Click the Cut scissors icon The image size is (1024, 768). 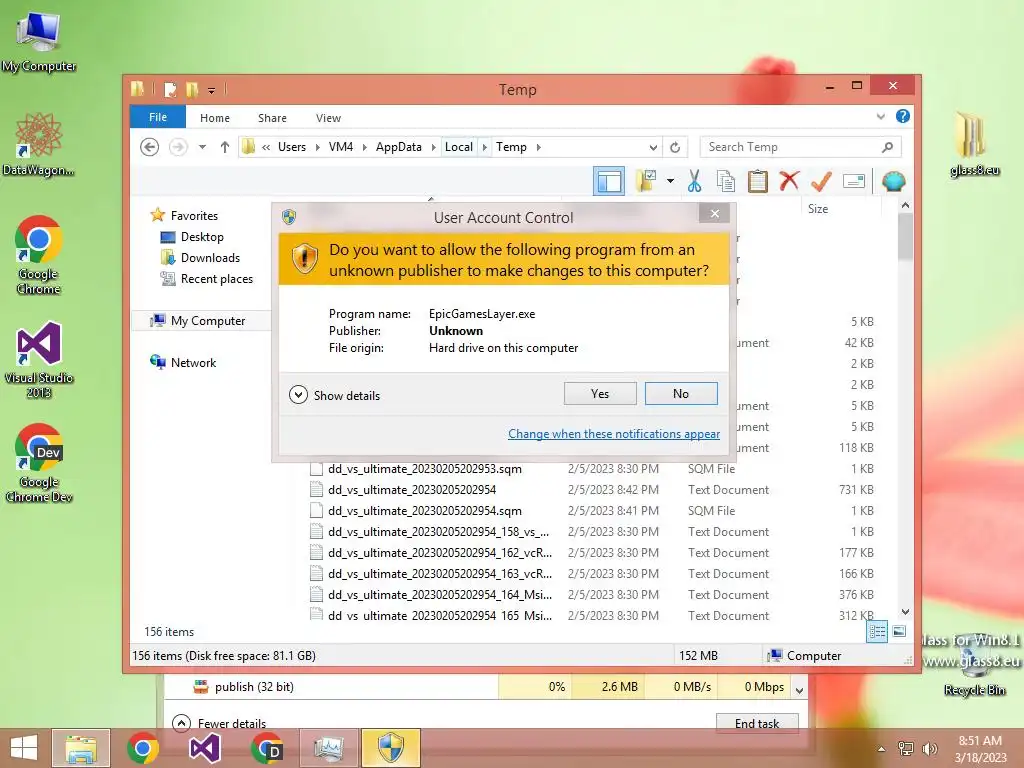pyautogui.click(x=694, y=181)
